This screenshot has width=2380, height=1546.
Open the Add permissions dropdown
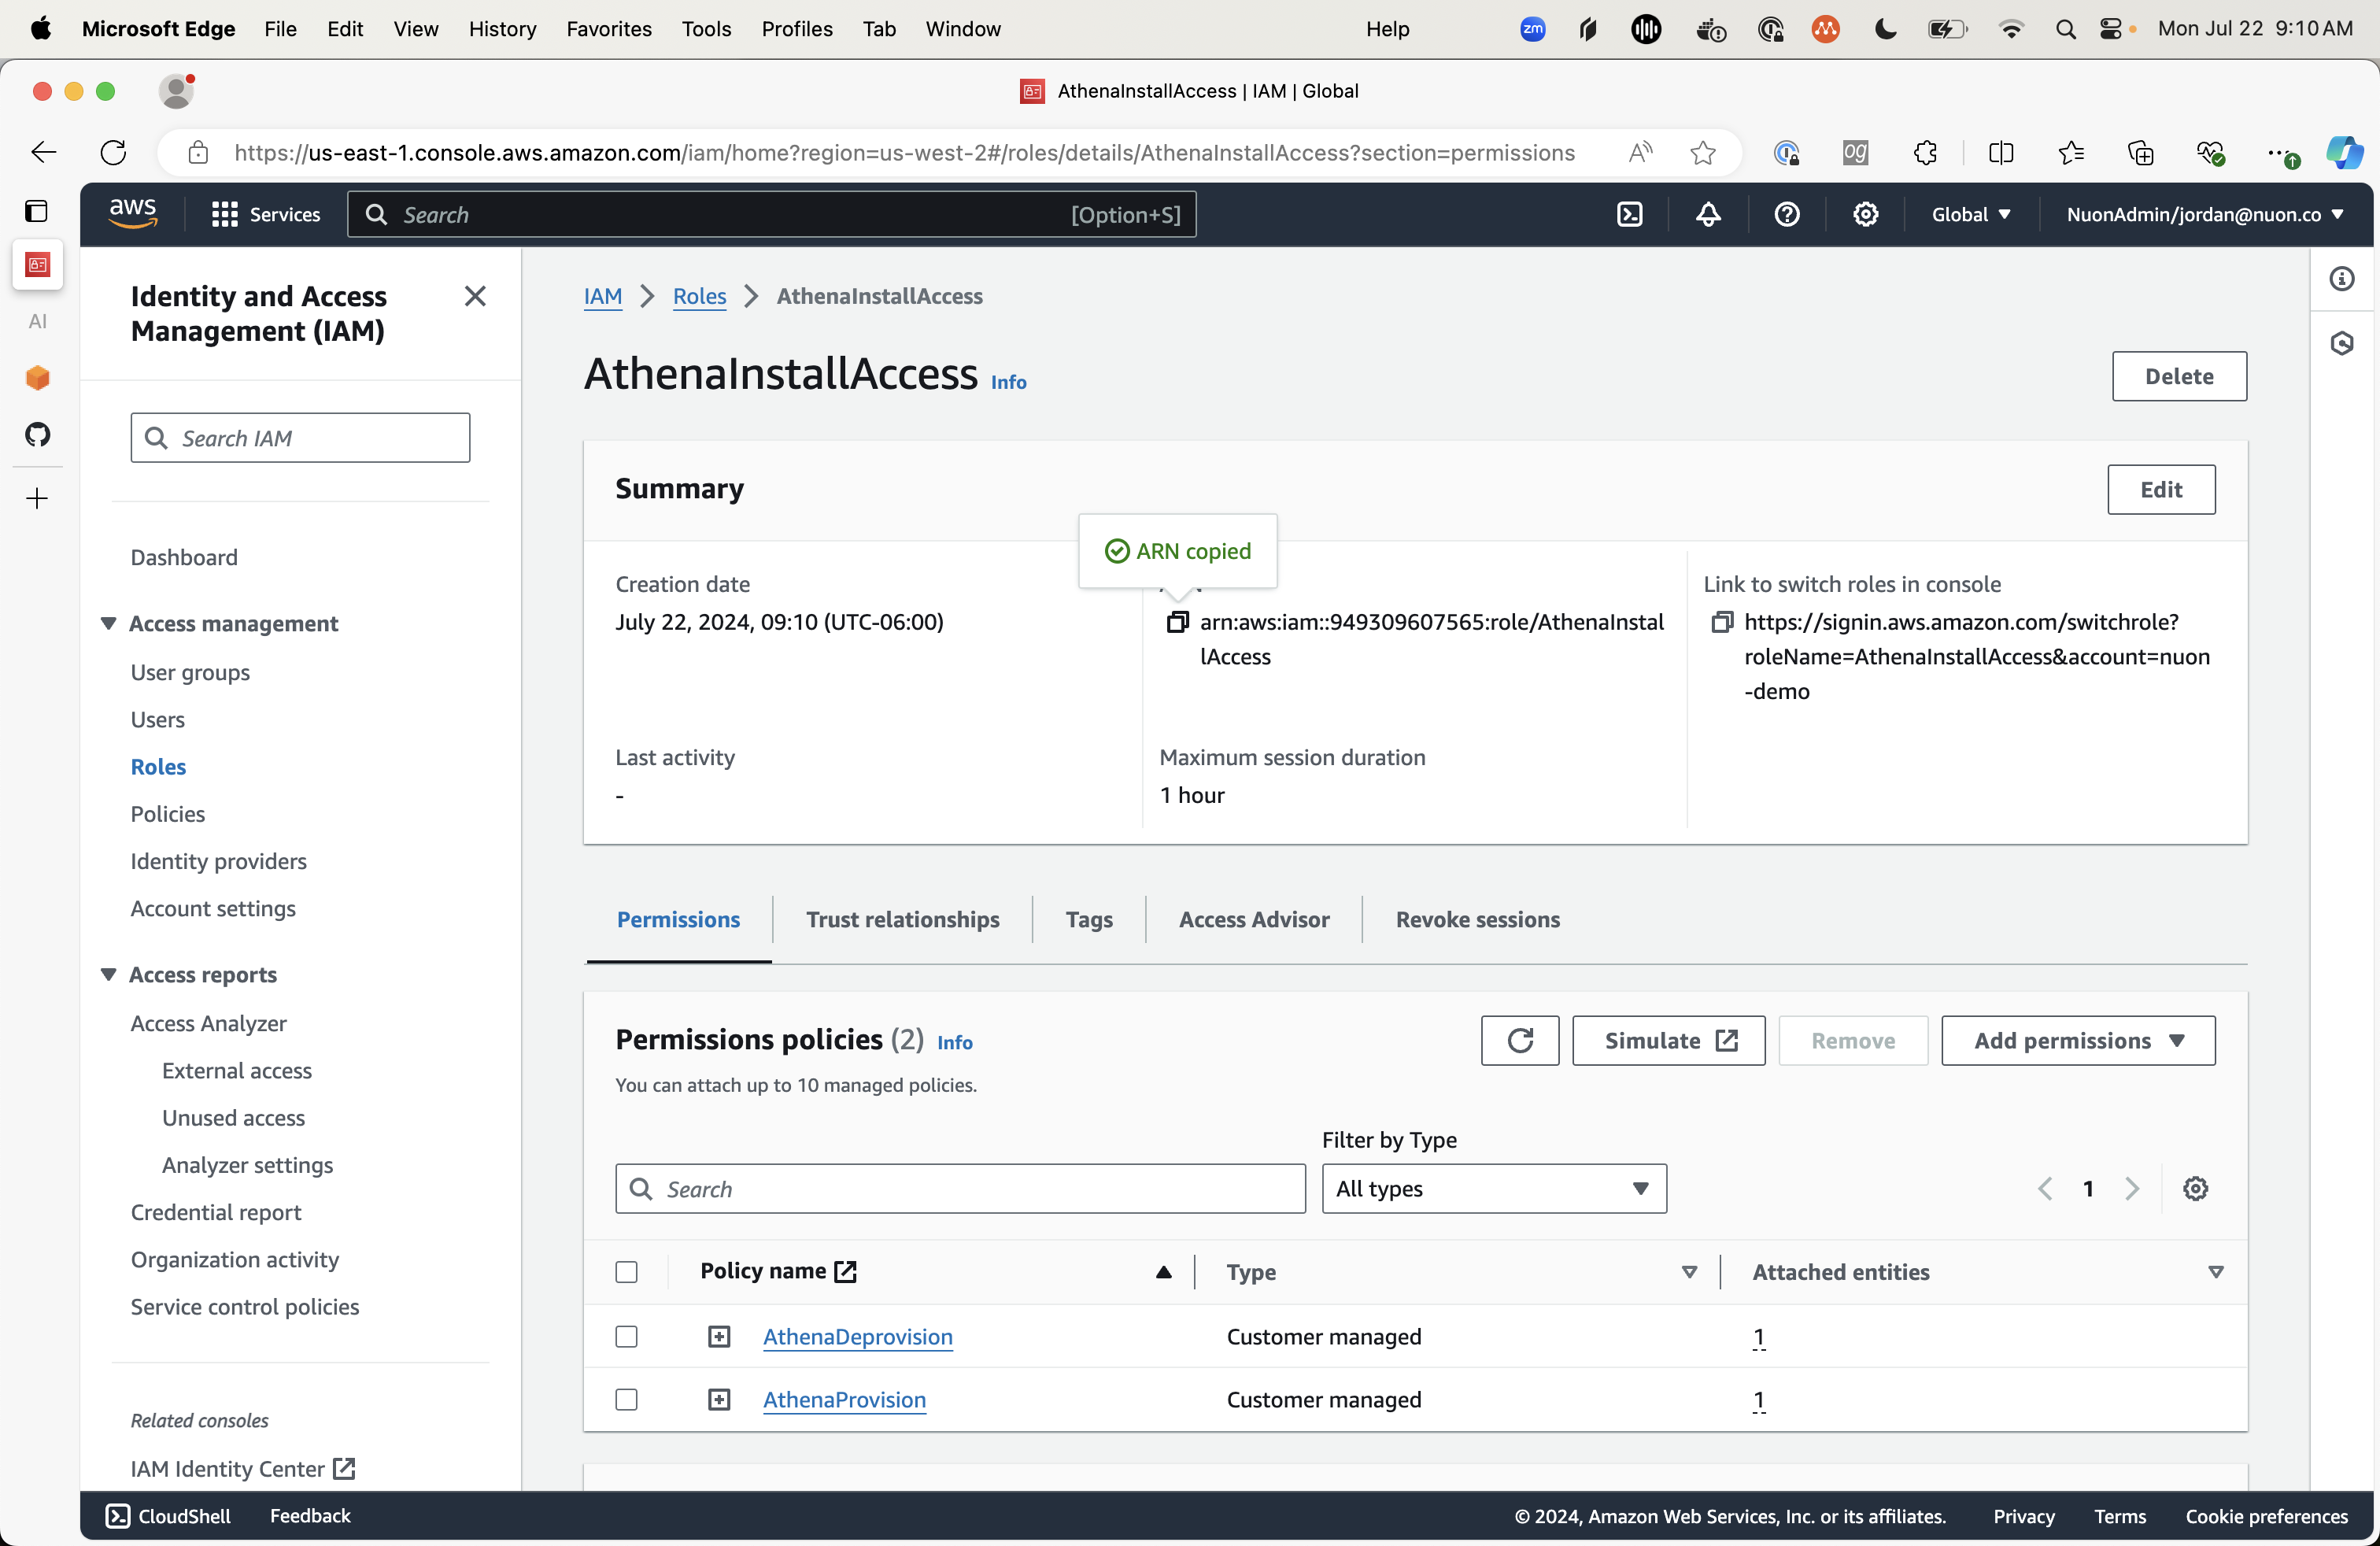point(2077,1040)
